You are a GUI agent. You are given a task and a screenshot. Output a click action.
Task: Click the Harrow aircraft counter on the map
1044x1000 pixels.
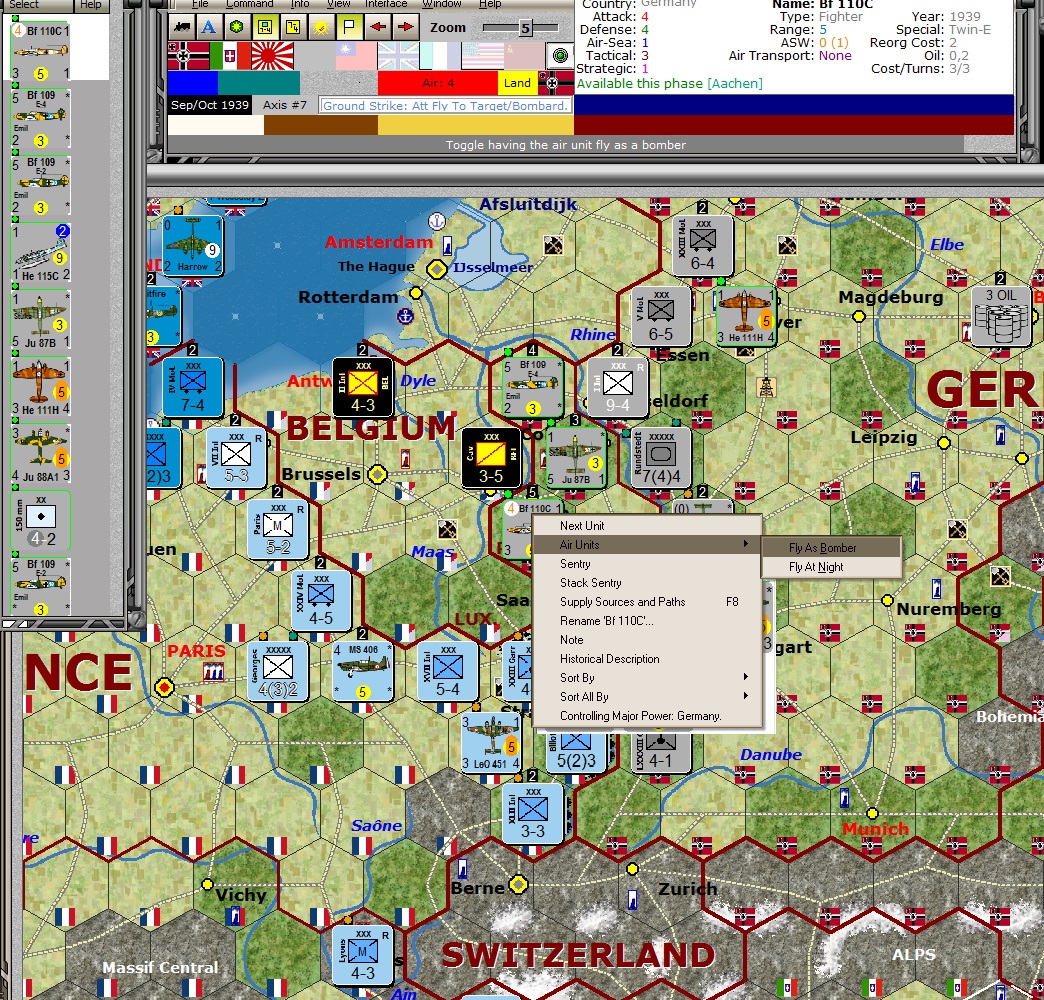pos(192,246)
